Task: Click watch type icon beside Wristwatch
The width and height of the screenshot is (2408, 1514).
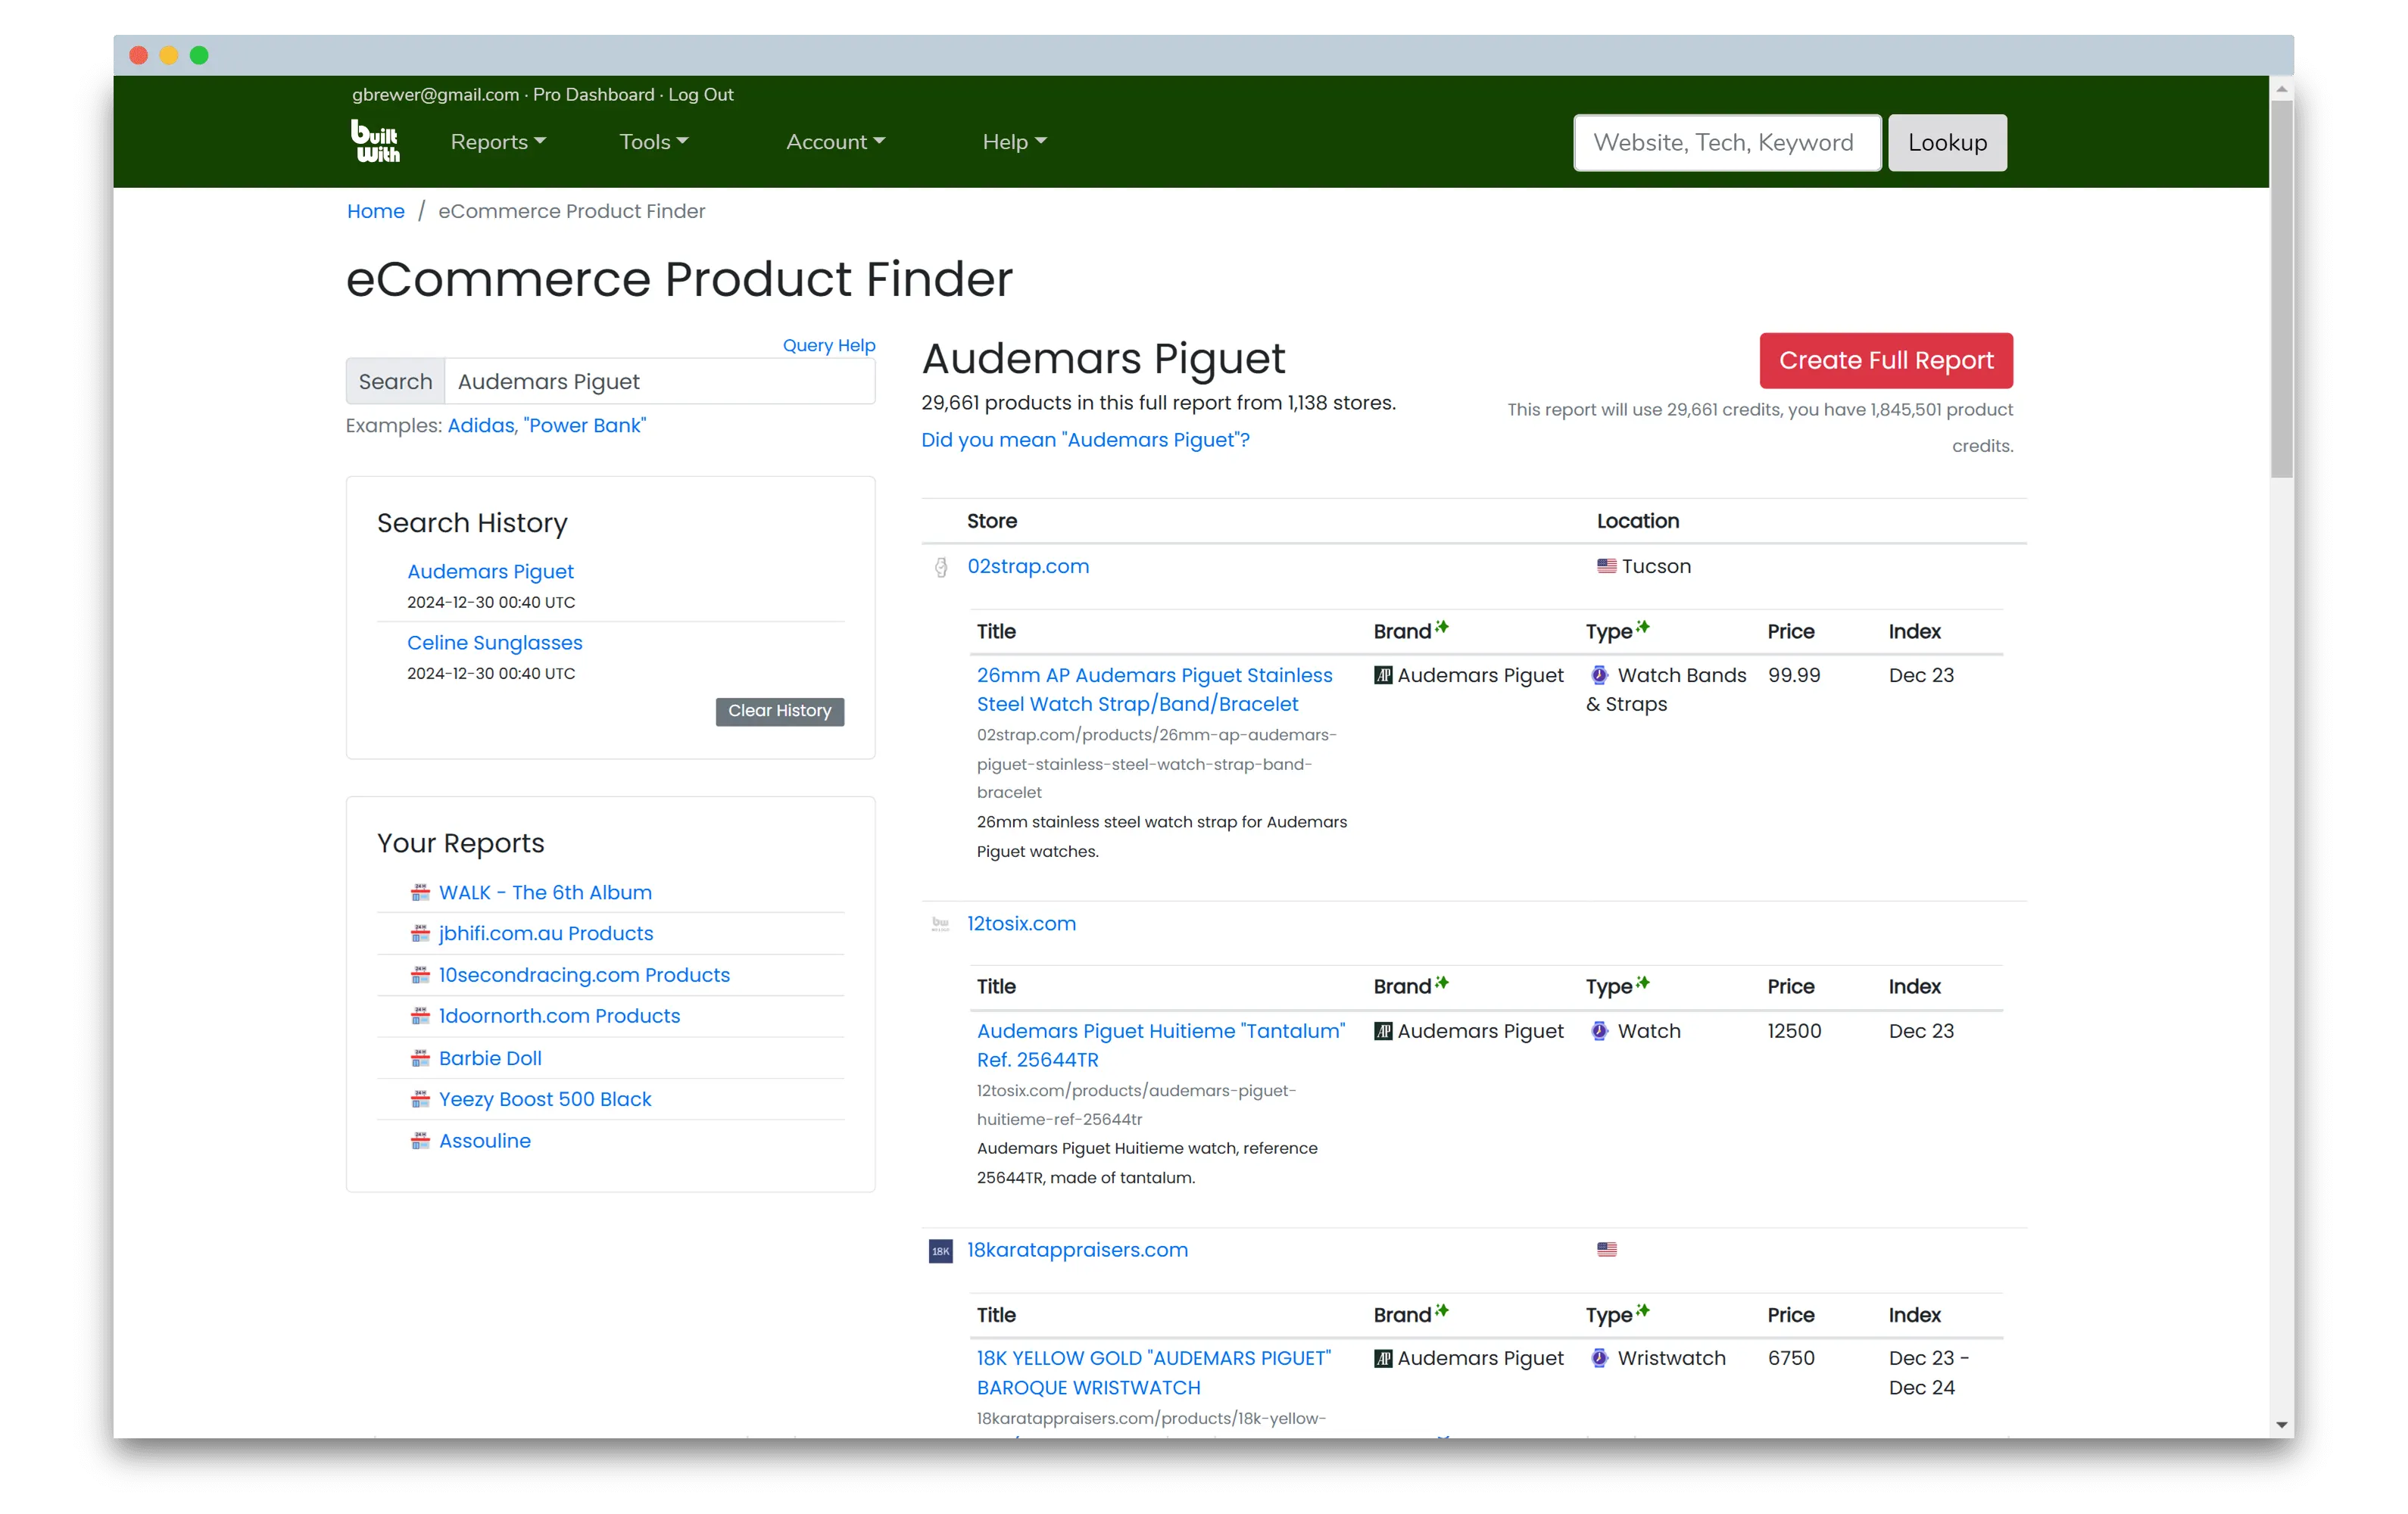Action: click(1599, 1358)
